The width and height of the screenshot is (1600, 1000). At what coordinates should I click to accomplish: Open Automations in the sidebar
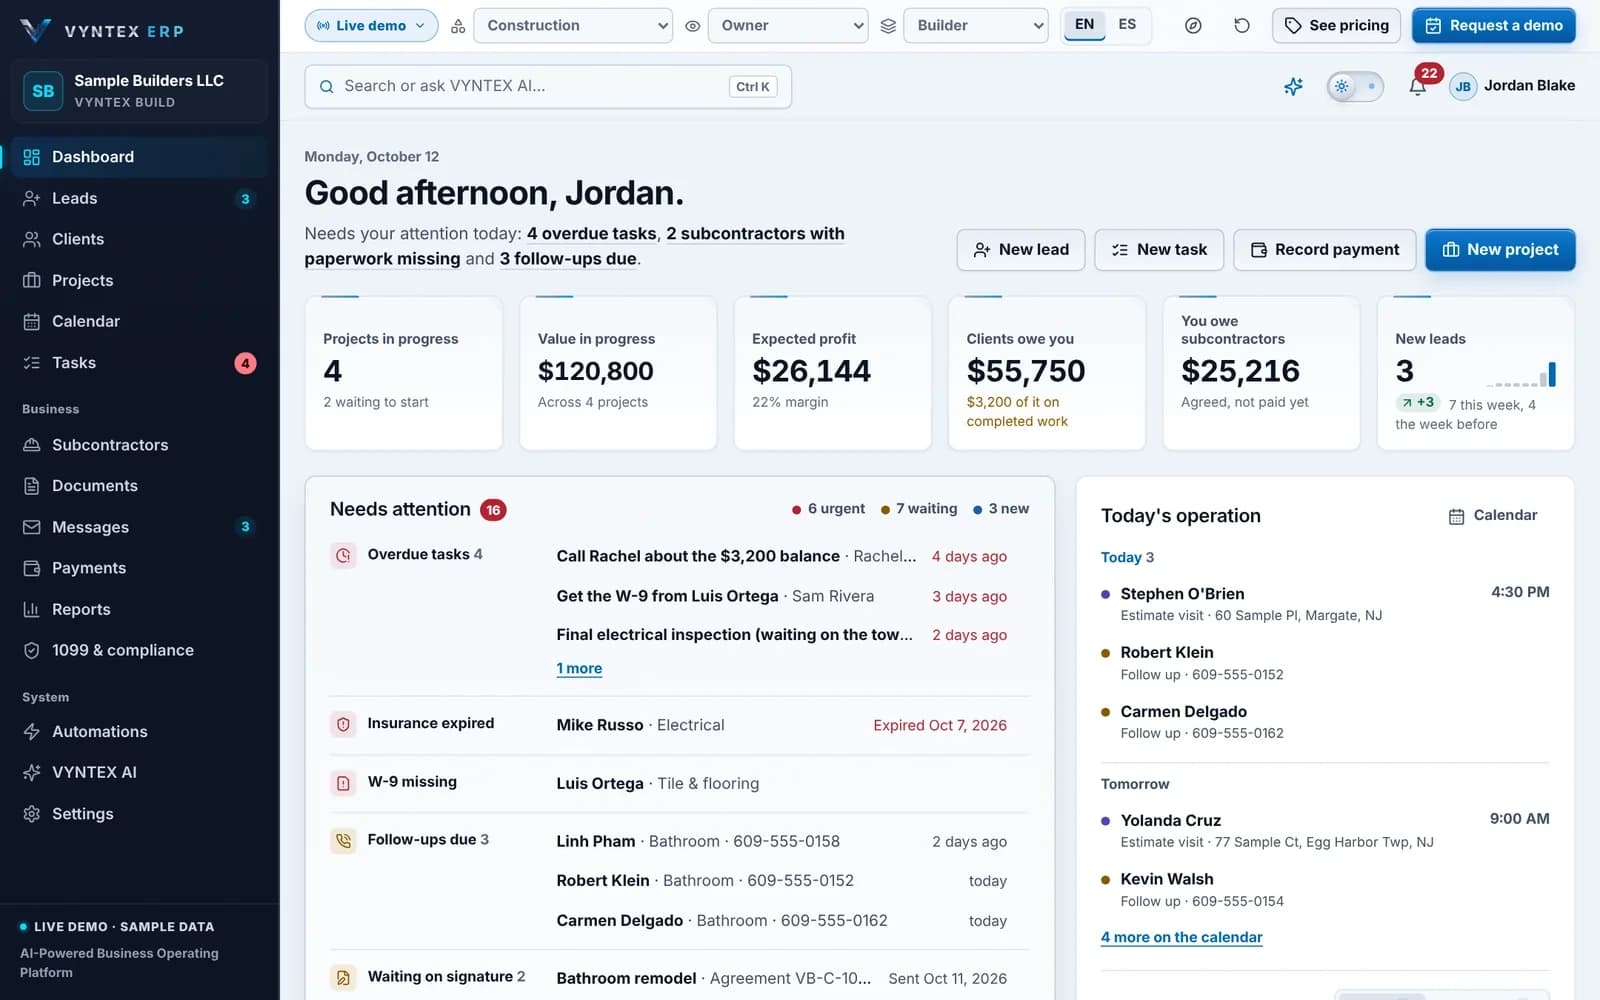tap(139, 732)
